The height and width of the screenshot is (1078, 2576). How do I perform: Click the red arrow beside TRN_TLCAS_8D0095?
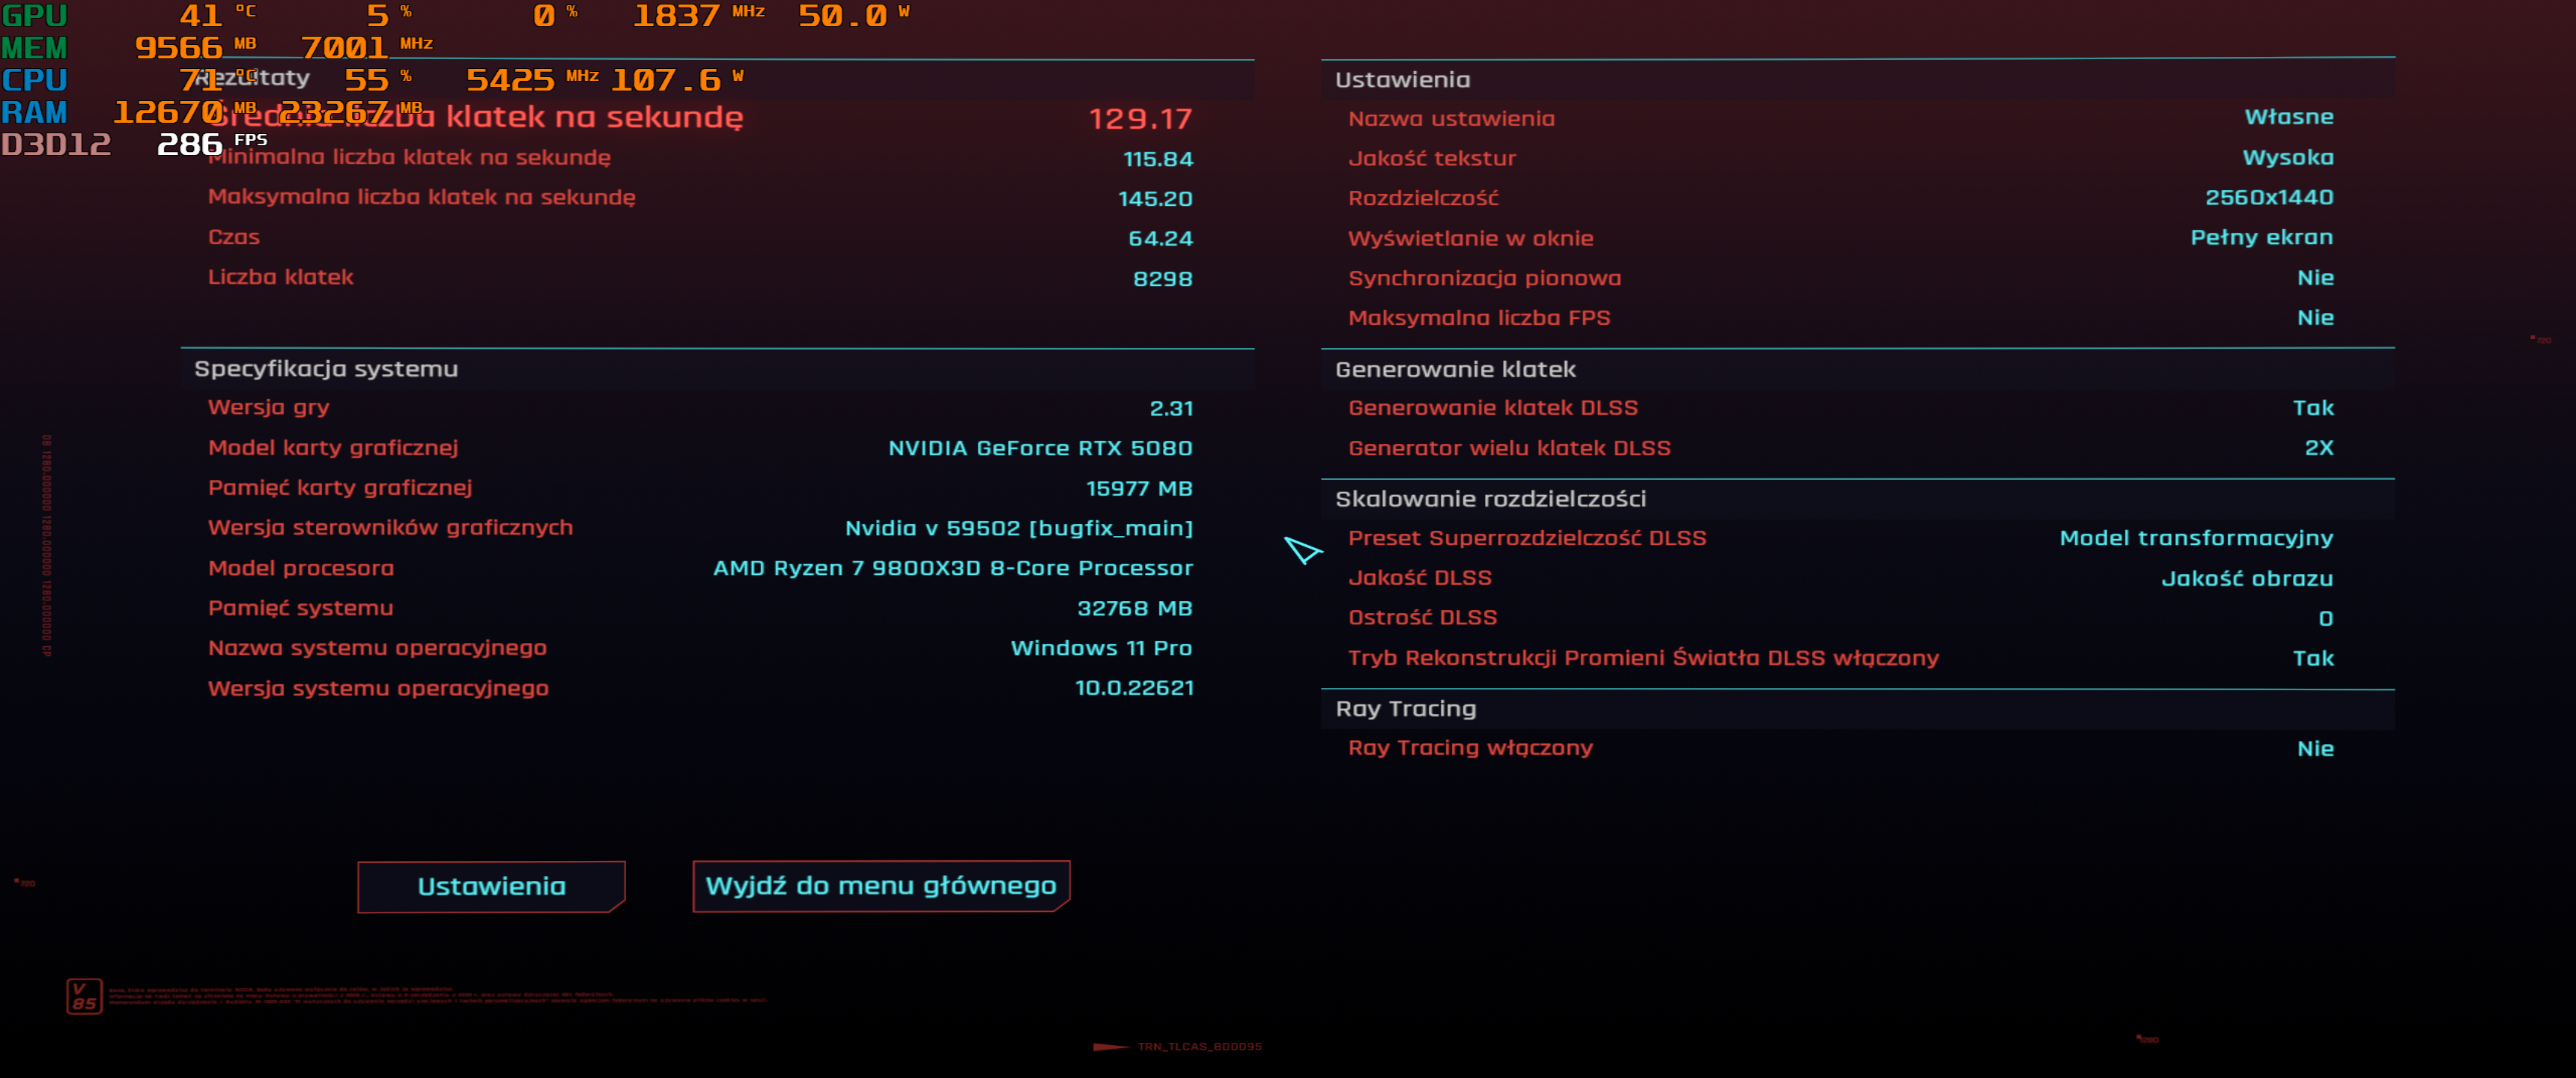click(x=1110, y=1046)
